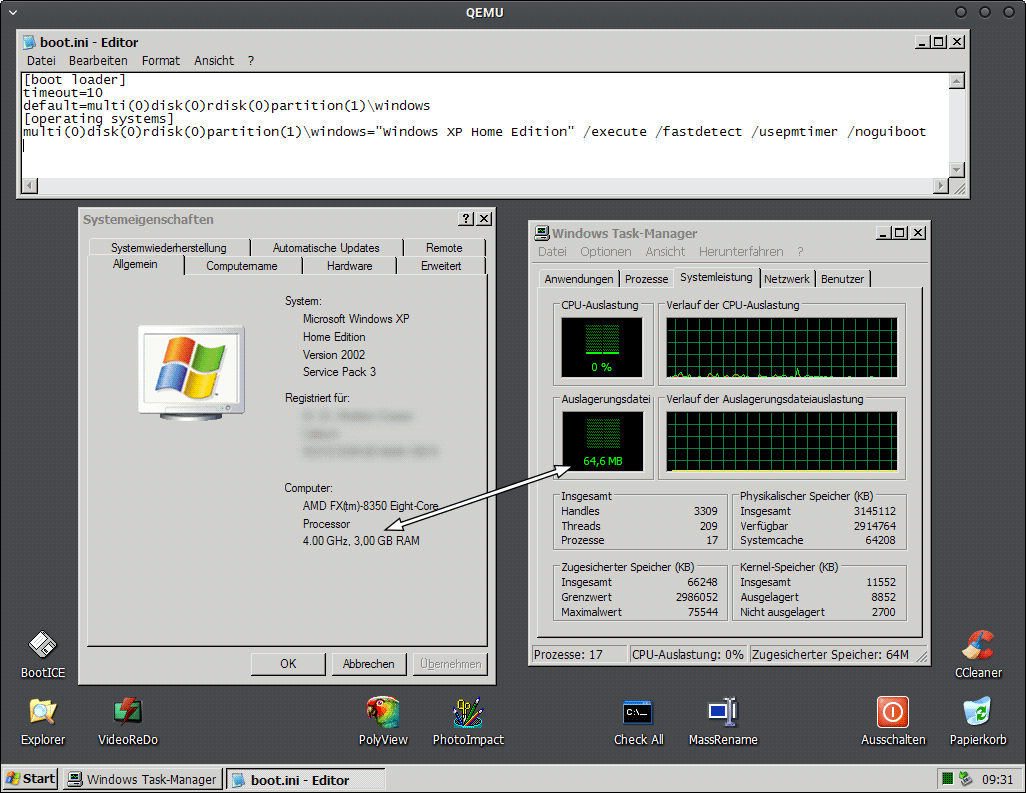
Task: Select the Systemleistung tab
Action: click(716, 277)
